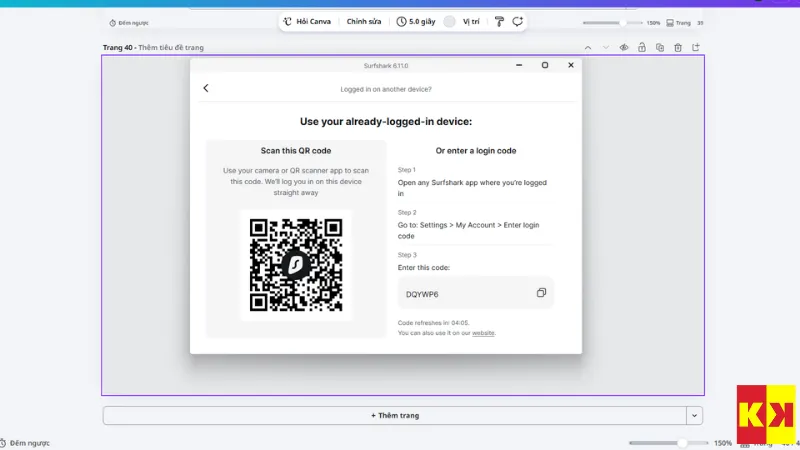The image size is (800, 450).
Task: Click the upper 150% zoom value
Action: tap(653, 23)
